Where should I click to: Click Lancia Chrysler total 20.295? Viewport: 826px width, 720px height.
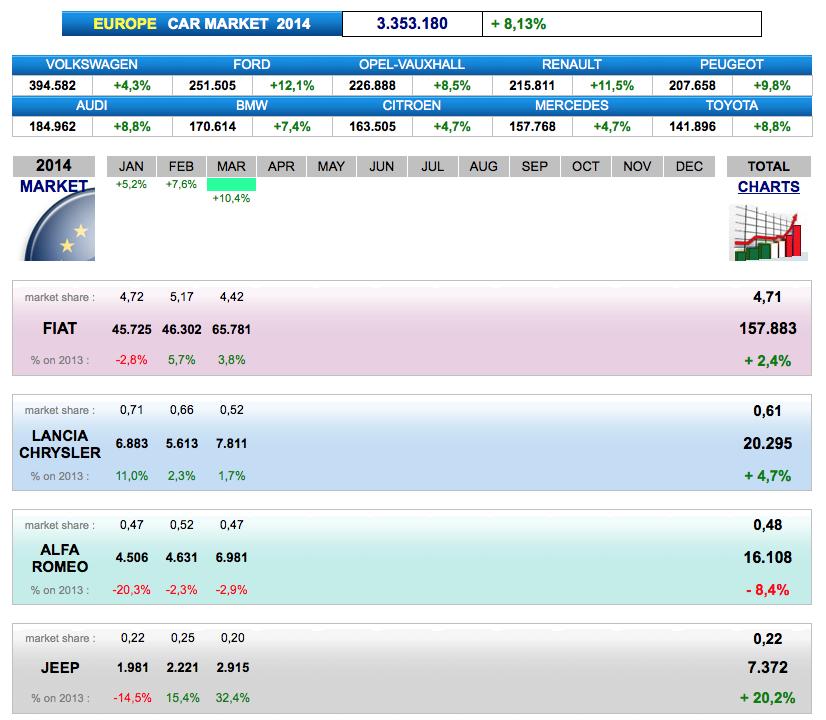pyautogui.click(x=768, y=443)
